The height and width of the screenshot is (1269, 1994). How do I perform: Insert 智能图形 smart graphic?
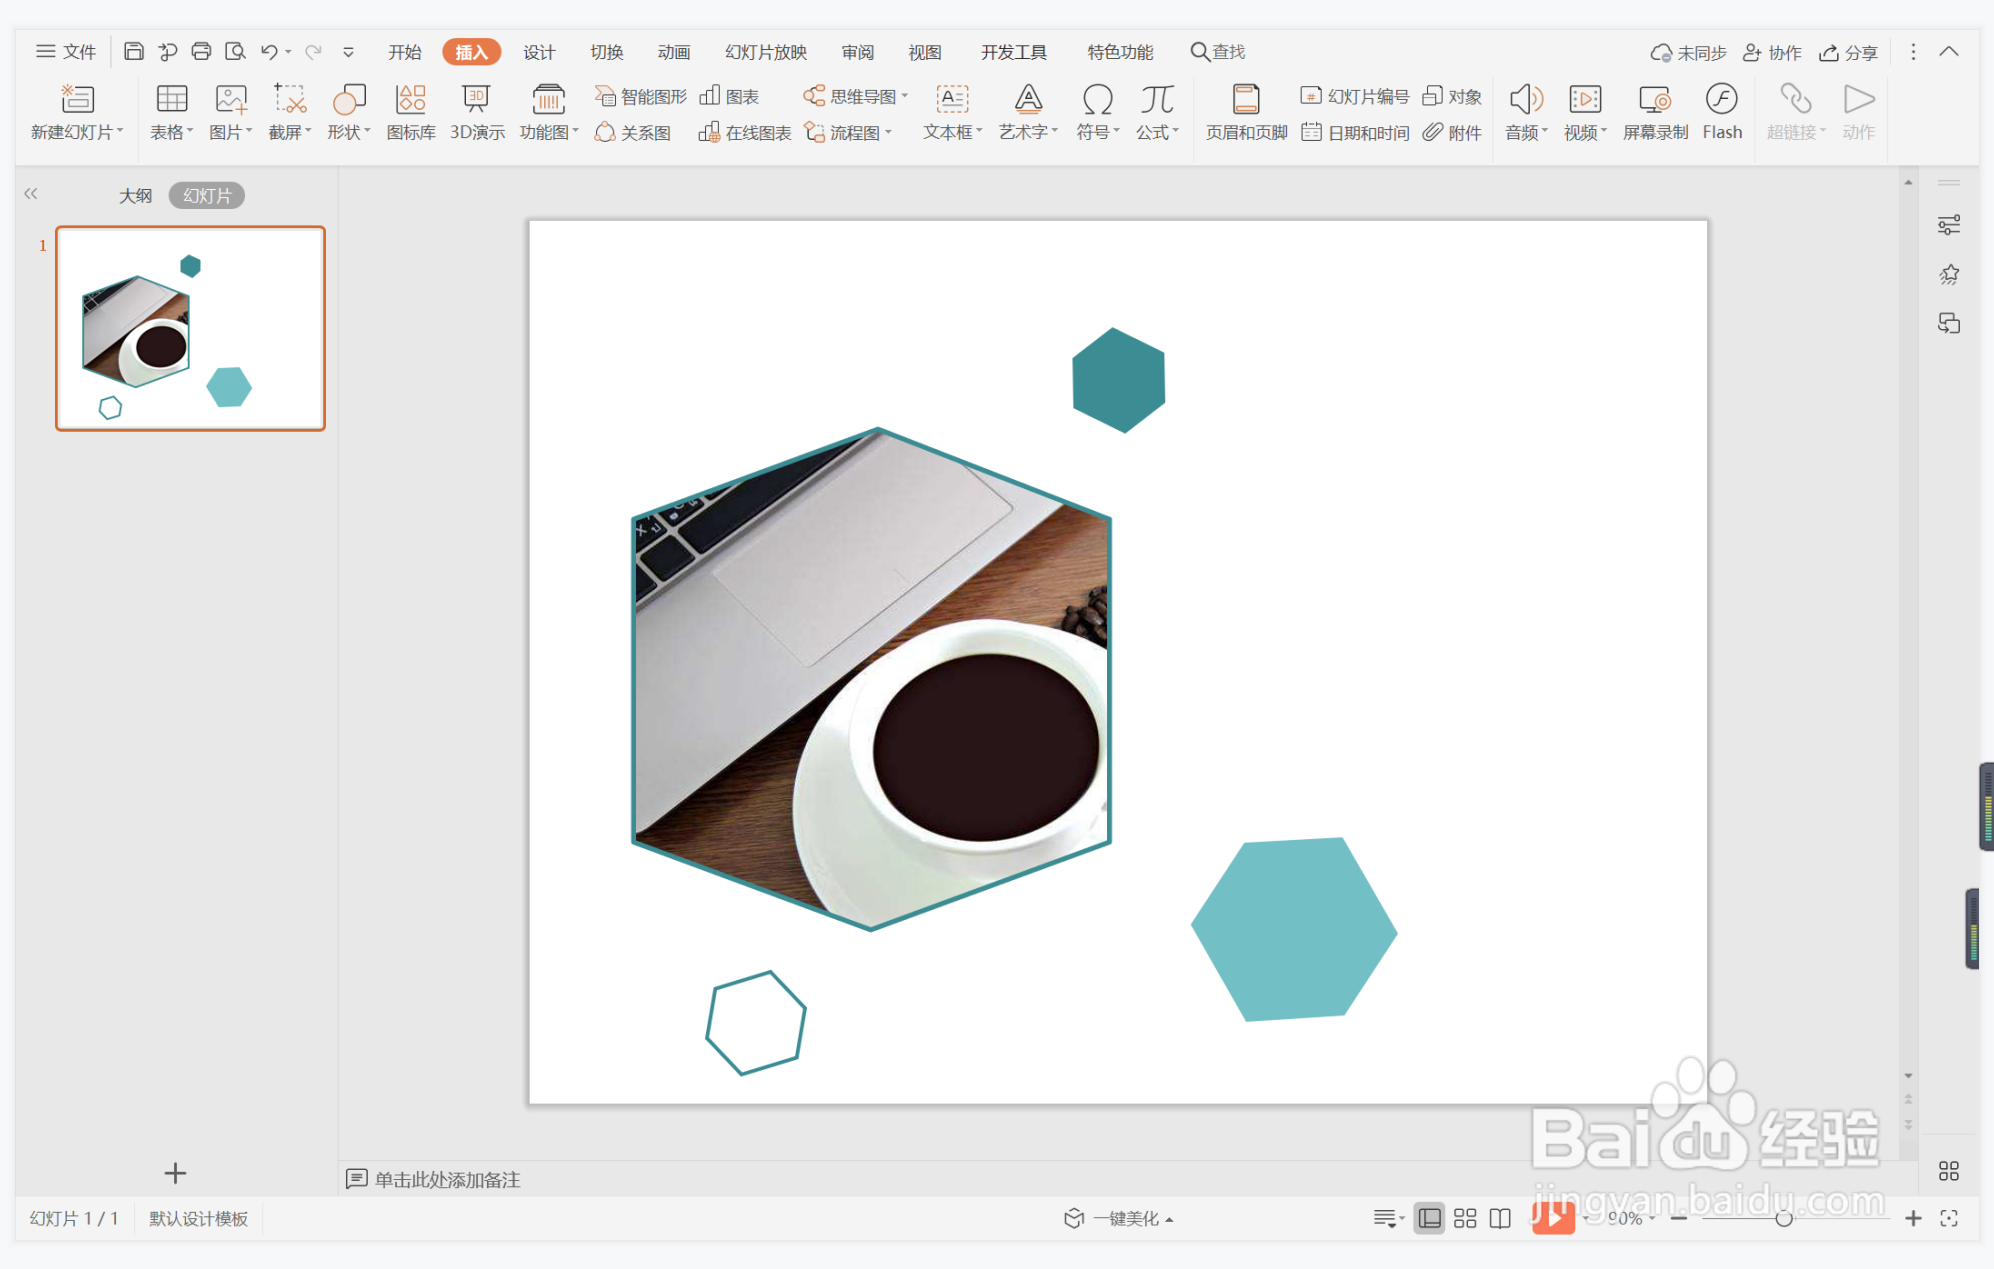pyautogui.click(x=640, y=96)
